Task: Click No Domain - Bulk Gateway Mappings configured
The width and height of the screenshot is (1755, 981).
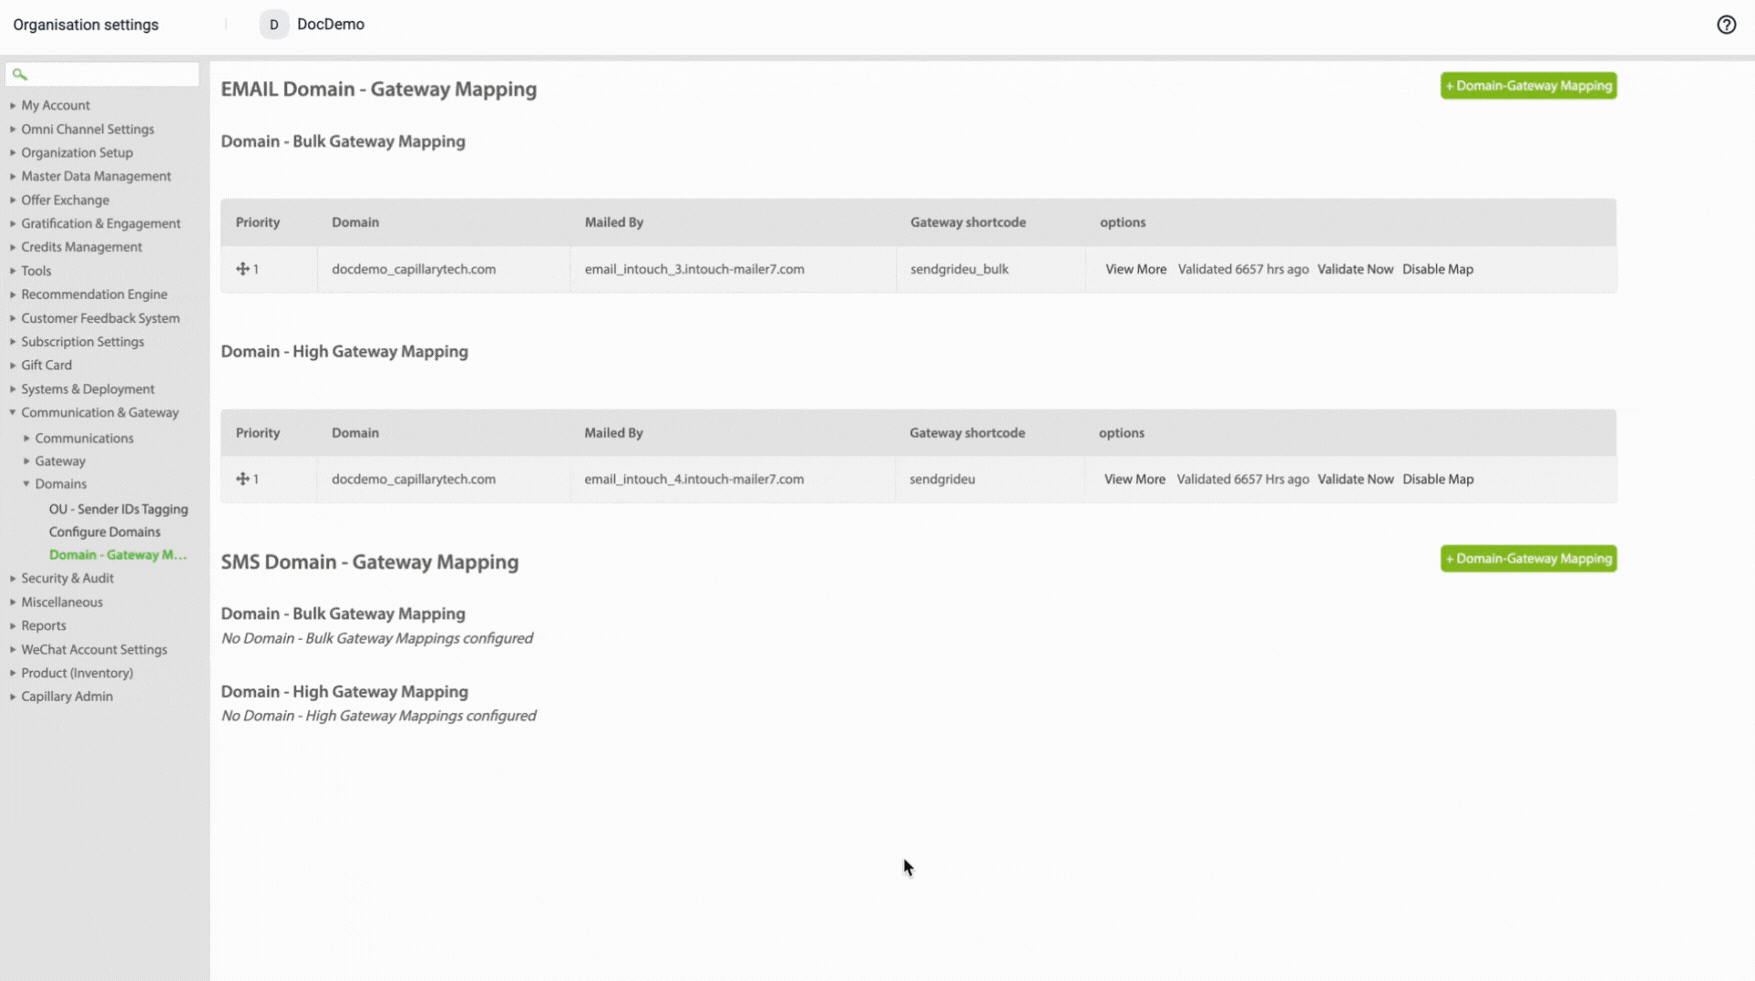Action: pyautogui.click(x=377, y=638)
